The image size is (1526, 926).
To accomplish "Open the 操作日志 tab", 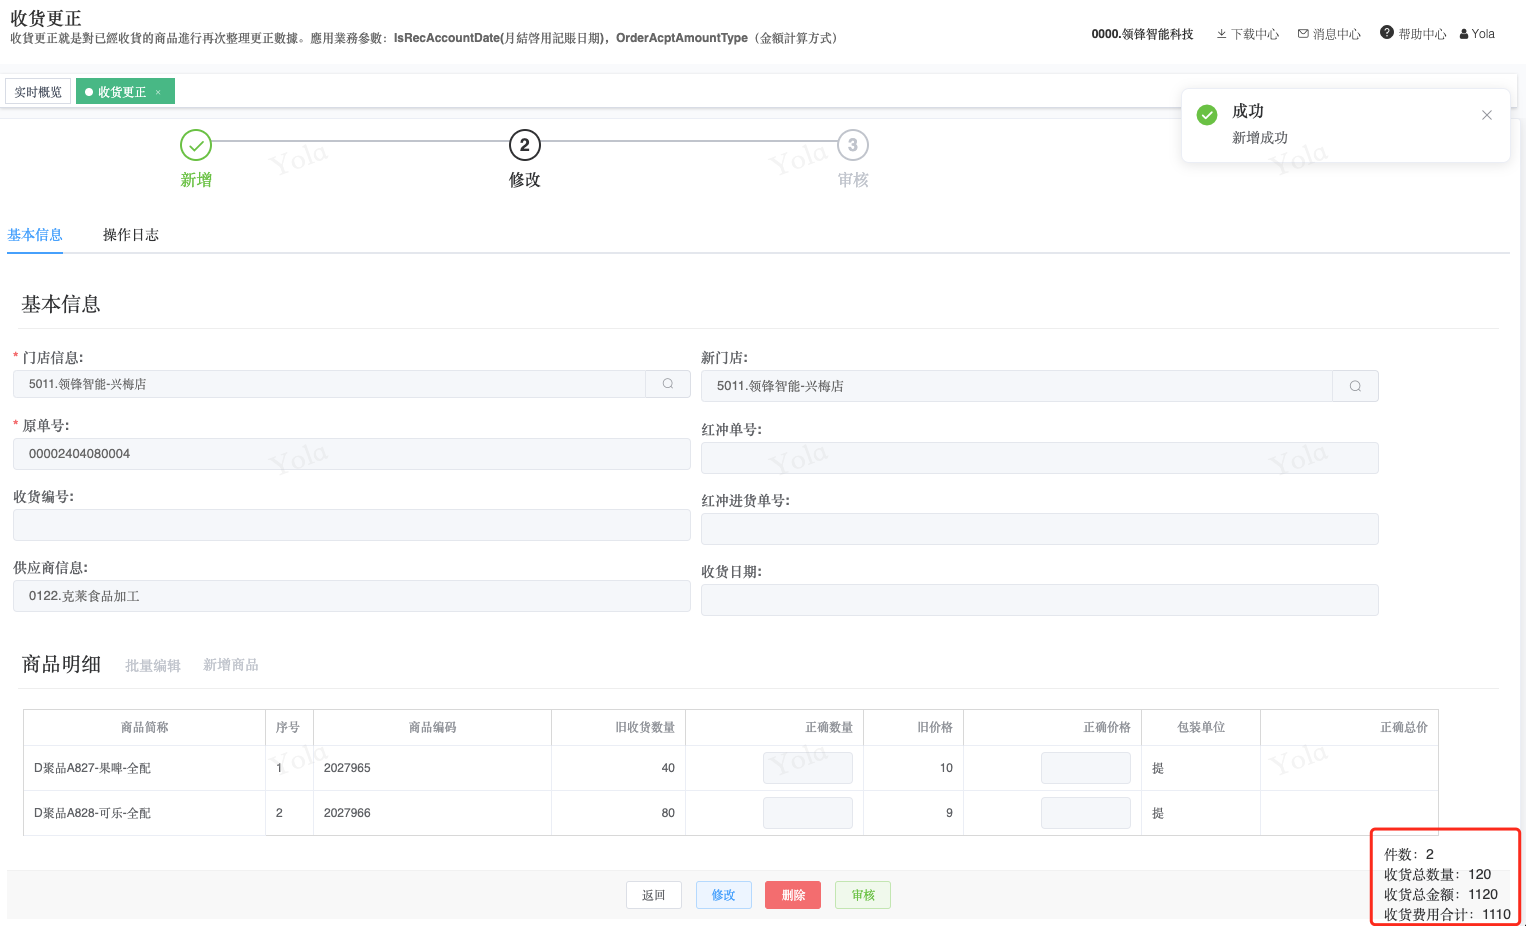I will (131, 235).
